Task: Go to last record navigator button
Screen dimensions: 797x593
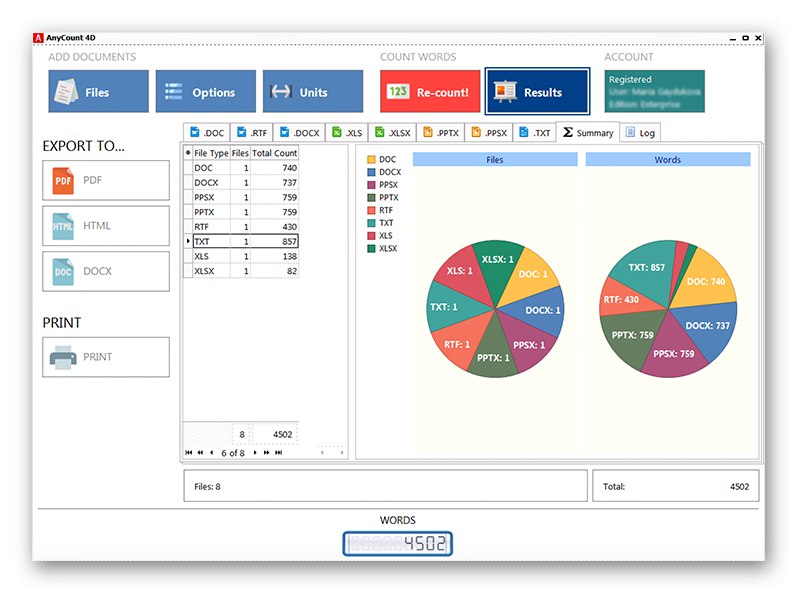Action: [279, 452]
